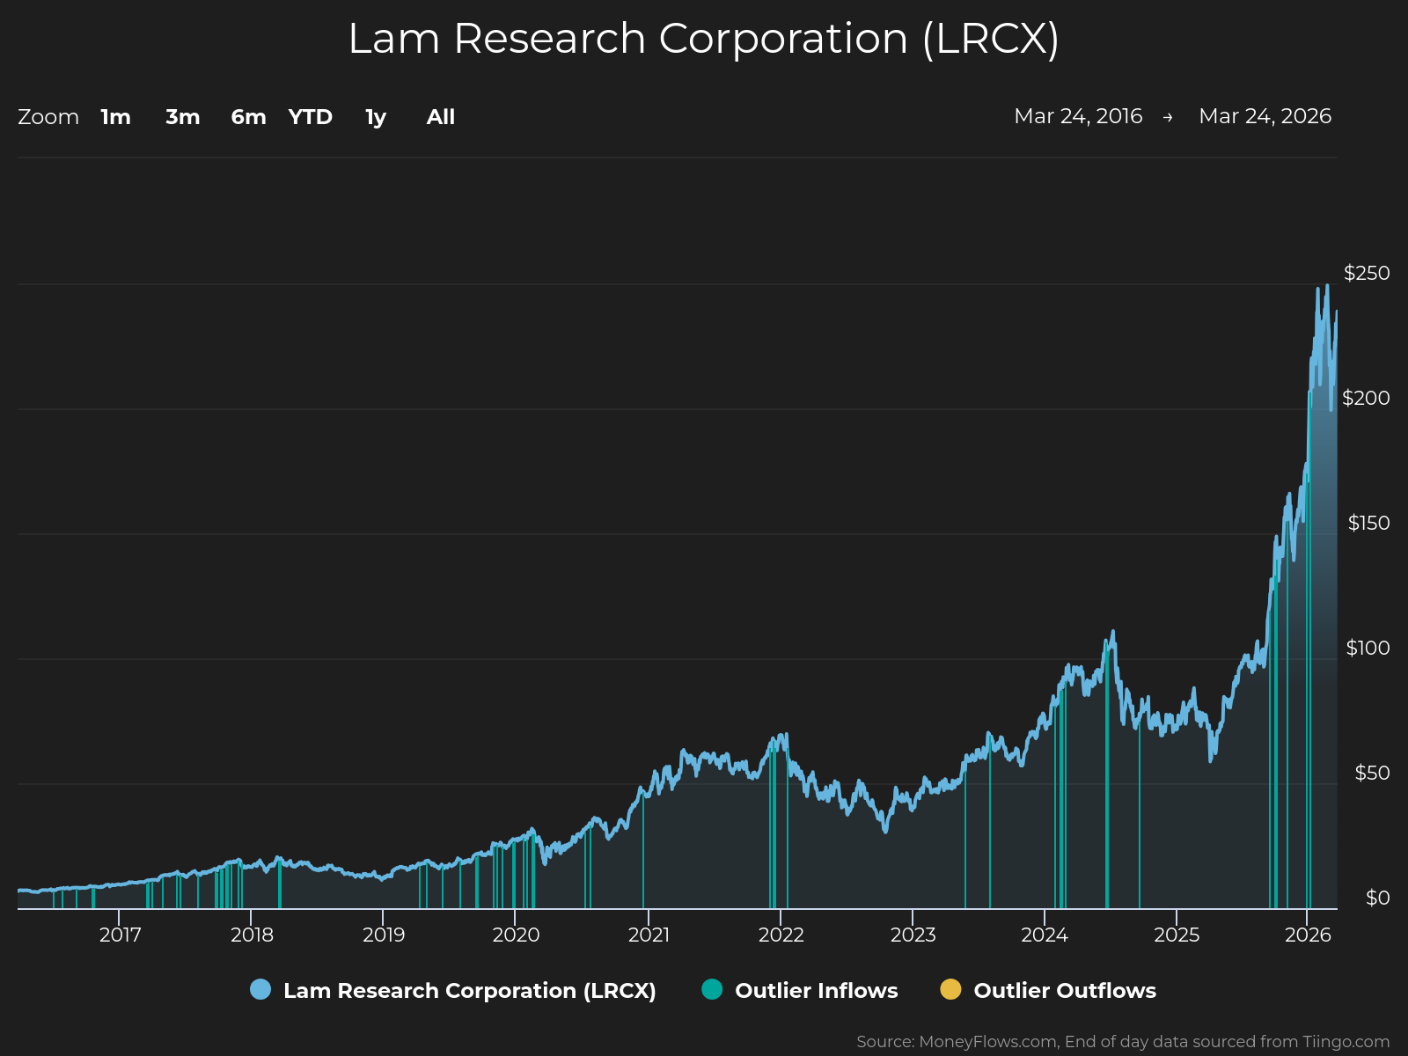This screenshot has height=1056, width=1408.
Task: Click the $50 y-axis label
Action: click(1372, 773)
